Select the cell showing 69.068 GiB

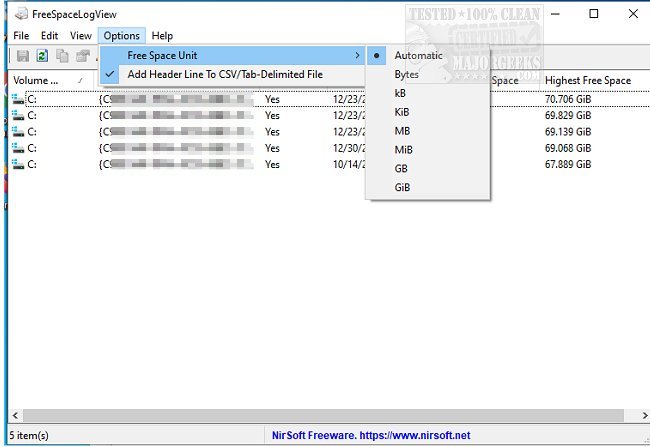568,148
